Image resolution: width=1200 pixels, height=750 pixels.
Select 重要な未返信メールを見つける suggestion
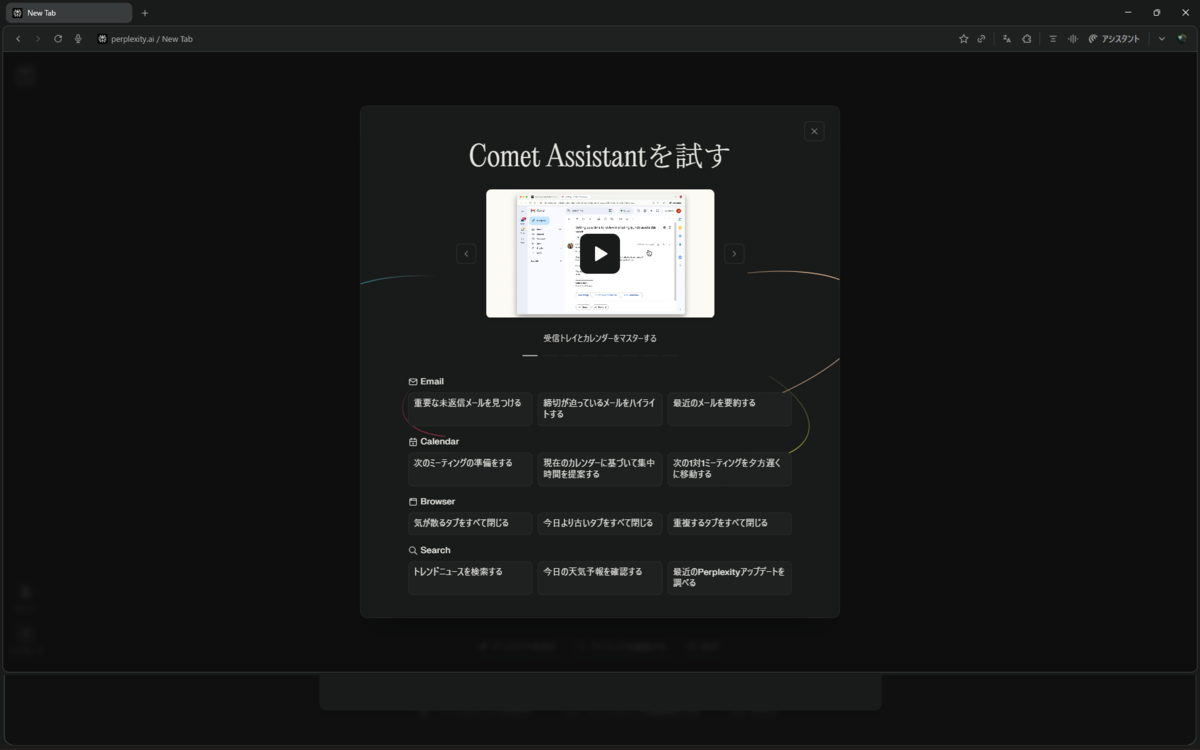pos(470,402)
